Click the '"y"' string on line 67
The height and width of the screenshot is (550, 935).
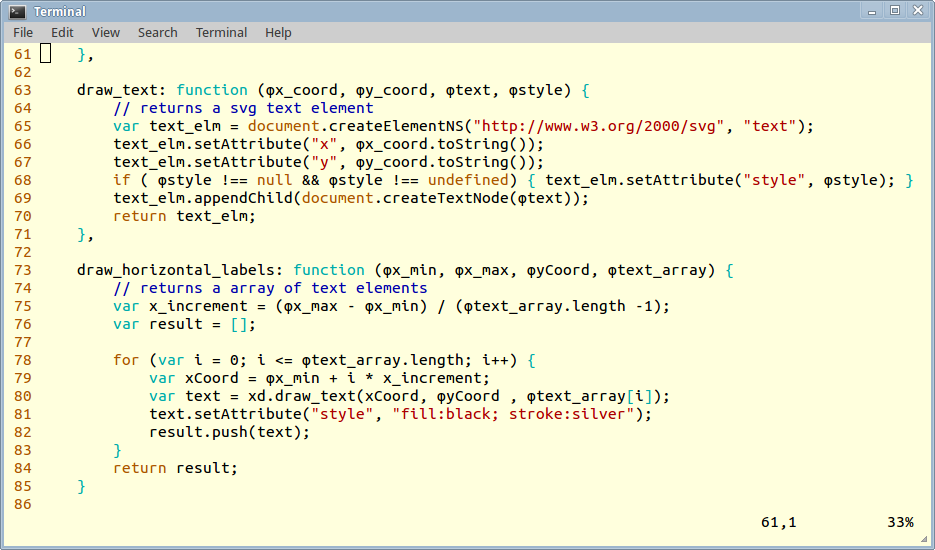[x=324, y=163]
